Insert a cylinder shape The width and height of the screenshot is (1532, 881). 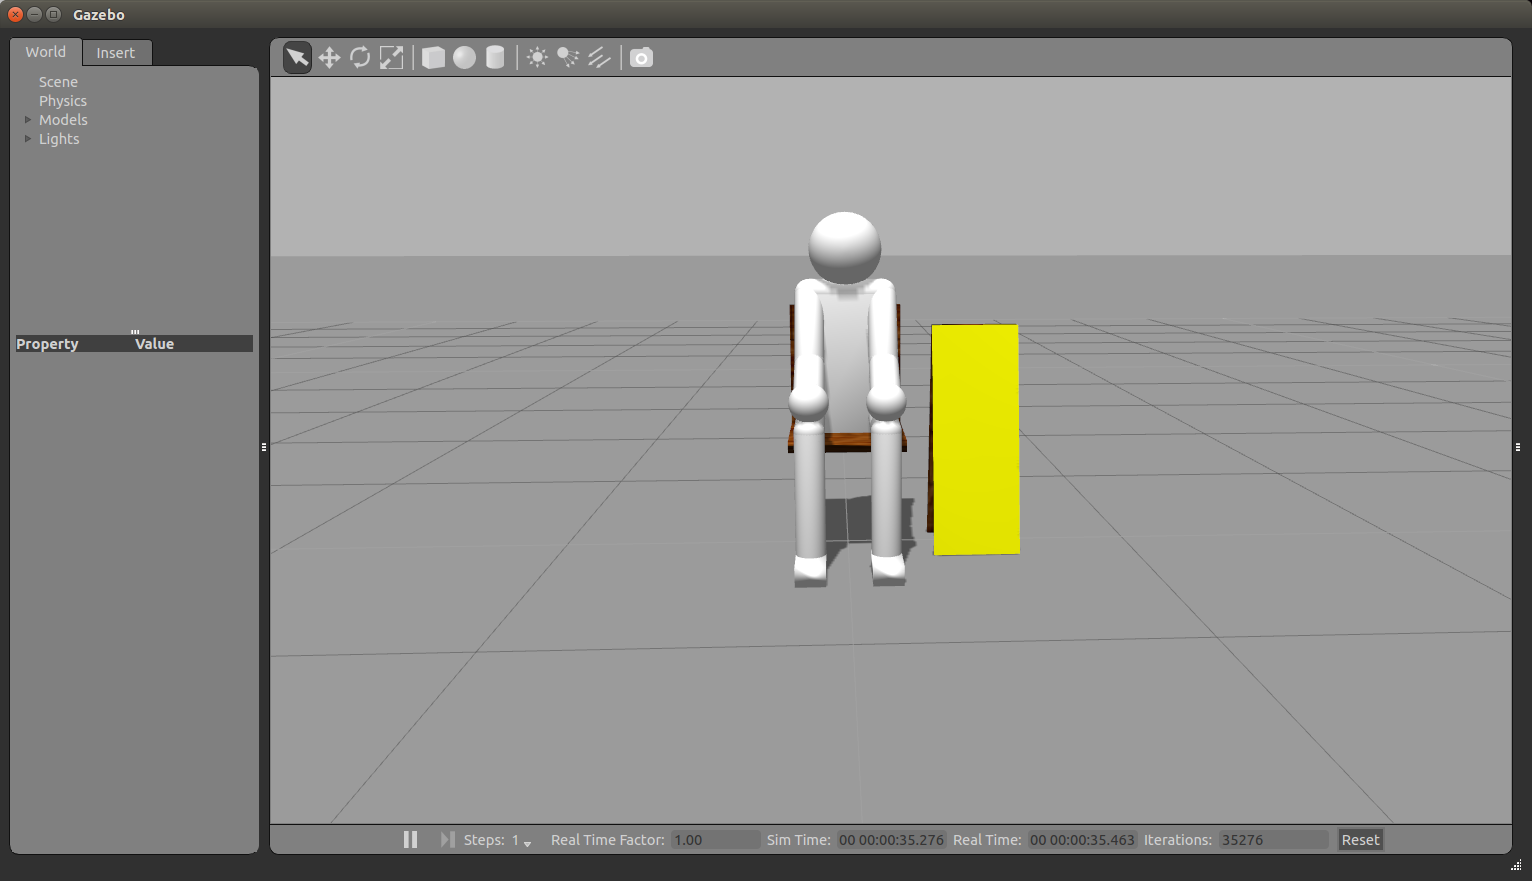495,58
